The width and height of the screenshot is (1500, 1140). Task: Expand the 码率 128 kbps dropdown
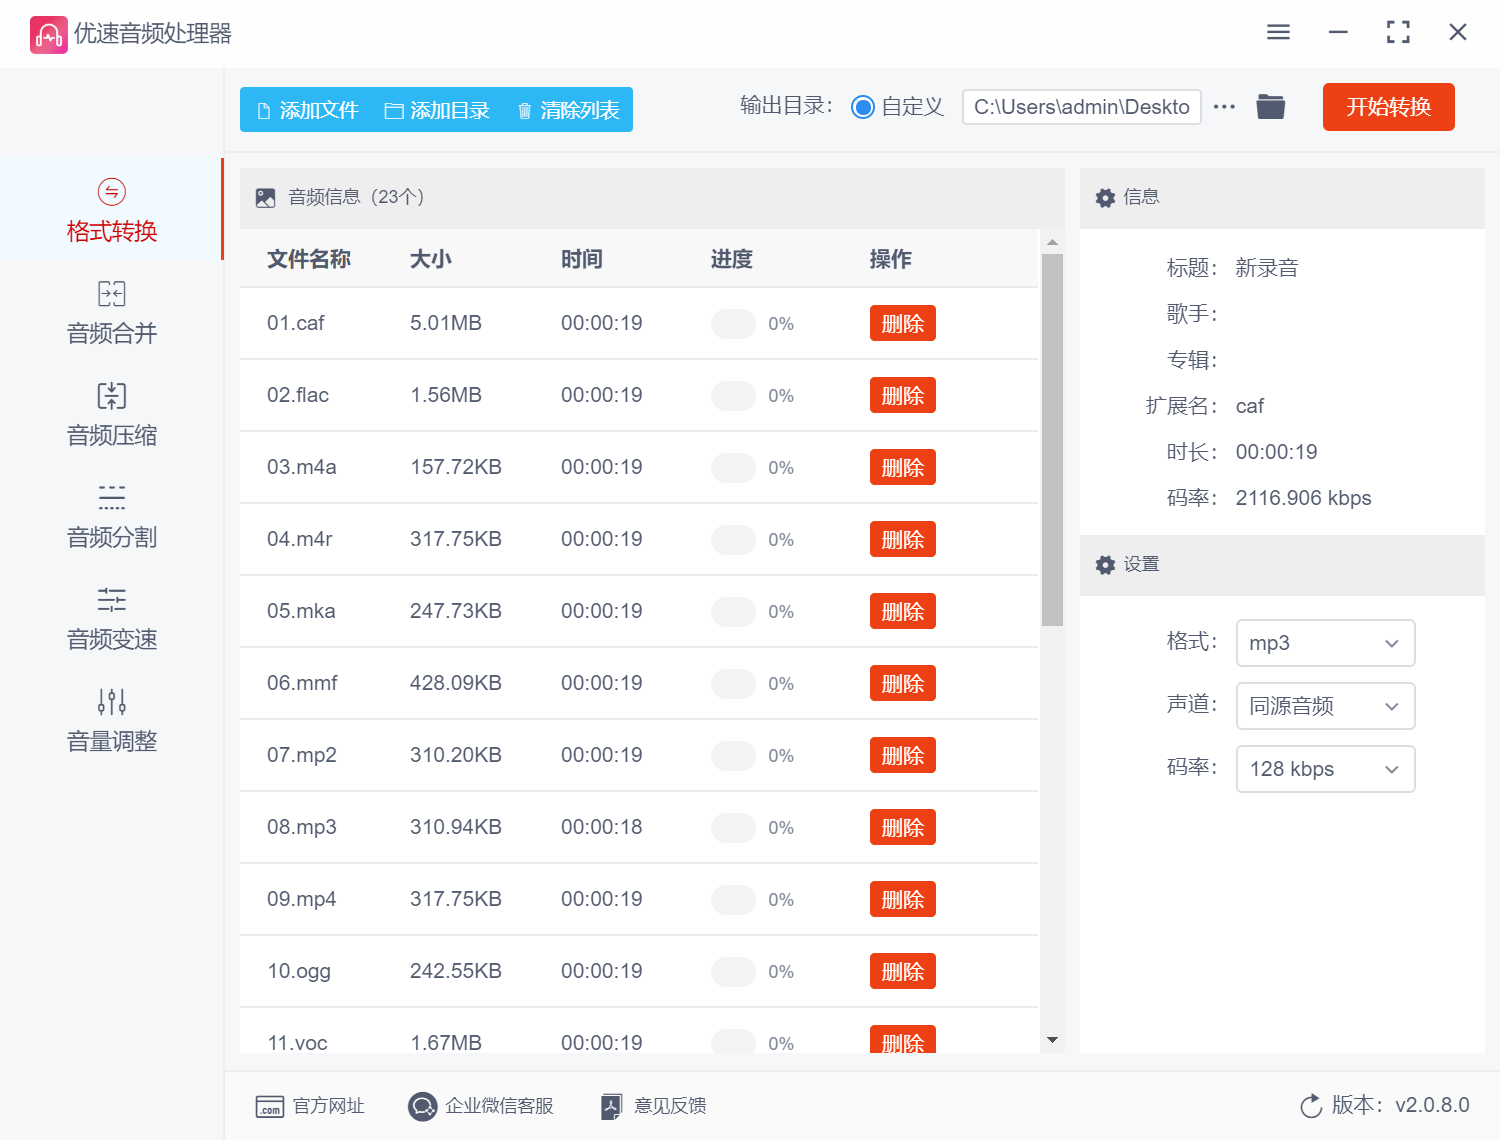coord(1325,769)
